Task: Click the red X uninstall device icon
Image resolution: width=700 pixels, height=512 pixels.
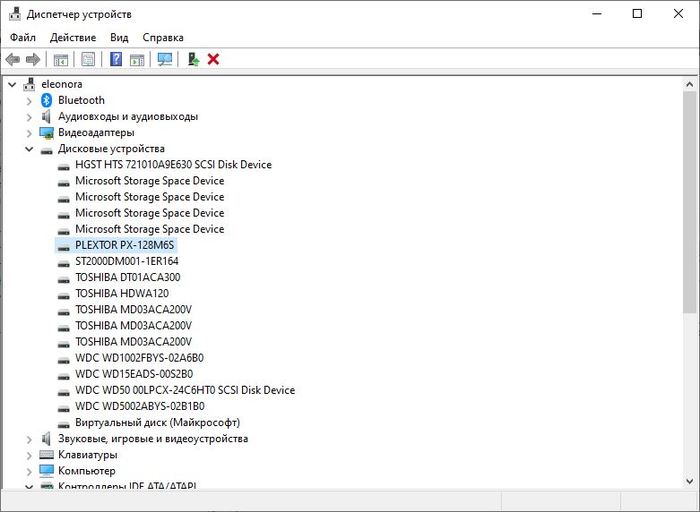Action: [x=213, y=60]
